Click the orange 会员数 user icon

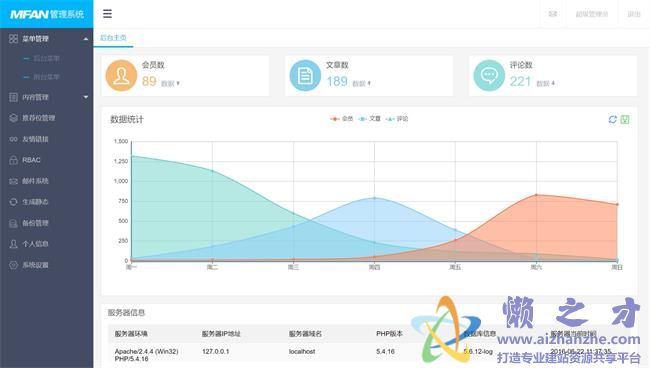(x=121, y=75)
